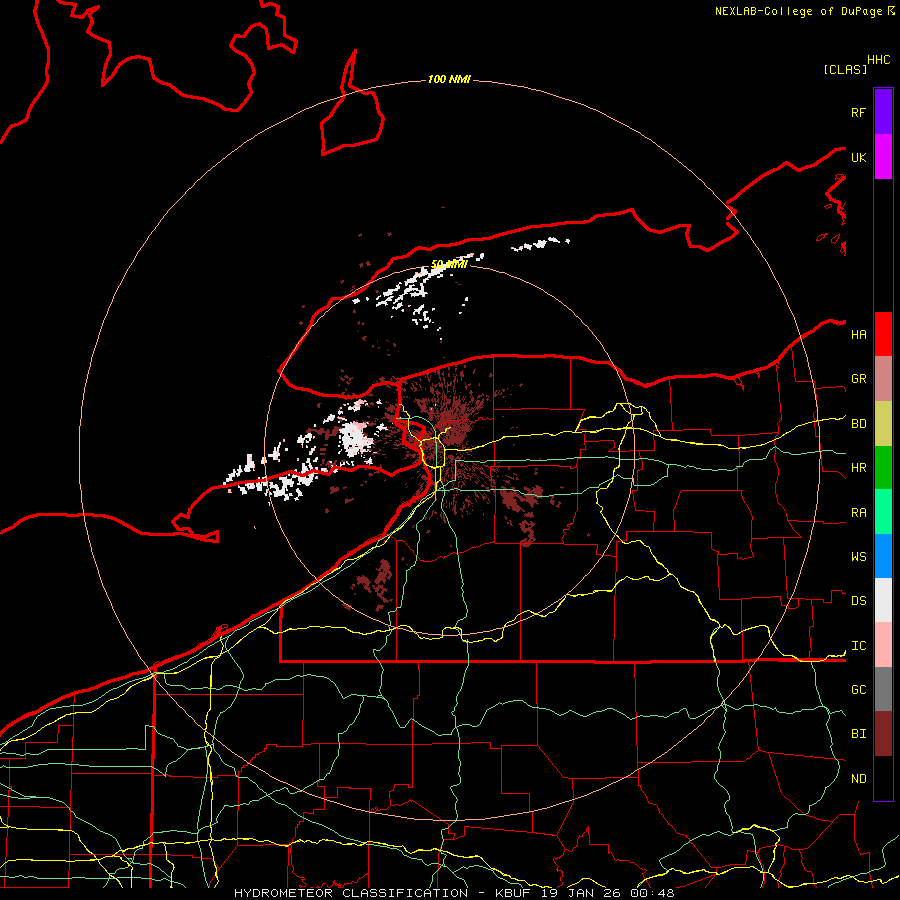900x900 pixels.
Task: Select the yellow BD legend swatch
Action: pyautogui.click(x=883, y=424)
